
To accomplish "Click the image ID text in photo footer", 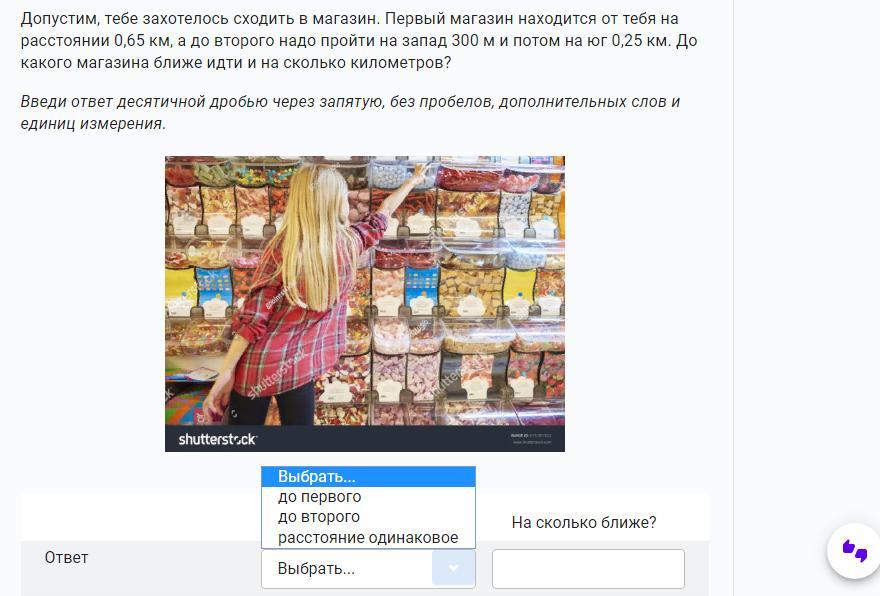I will [x=531, y=435].
